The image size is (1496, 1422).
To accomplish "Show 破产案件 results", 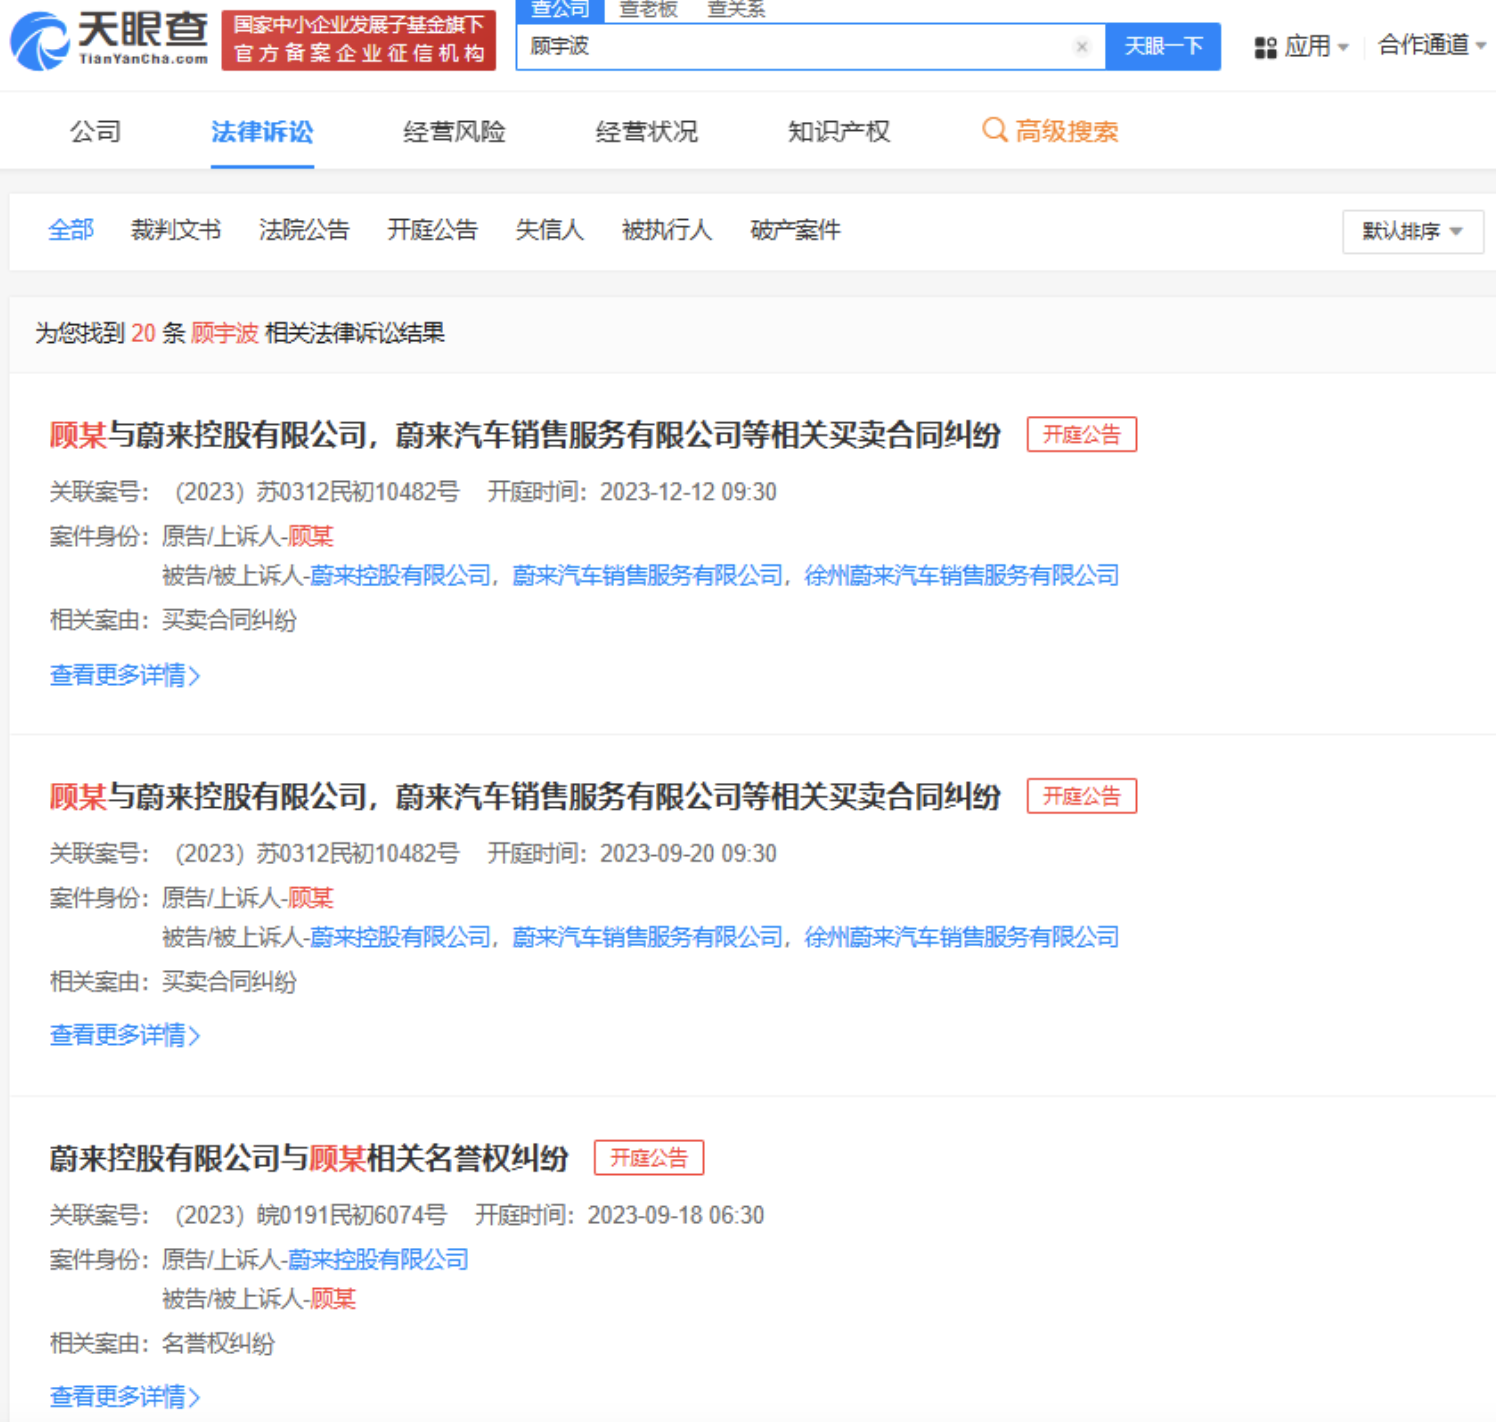I will pyautogui.click(x=795, y=230).
